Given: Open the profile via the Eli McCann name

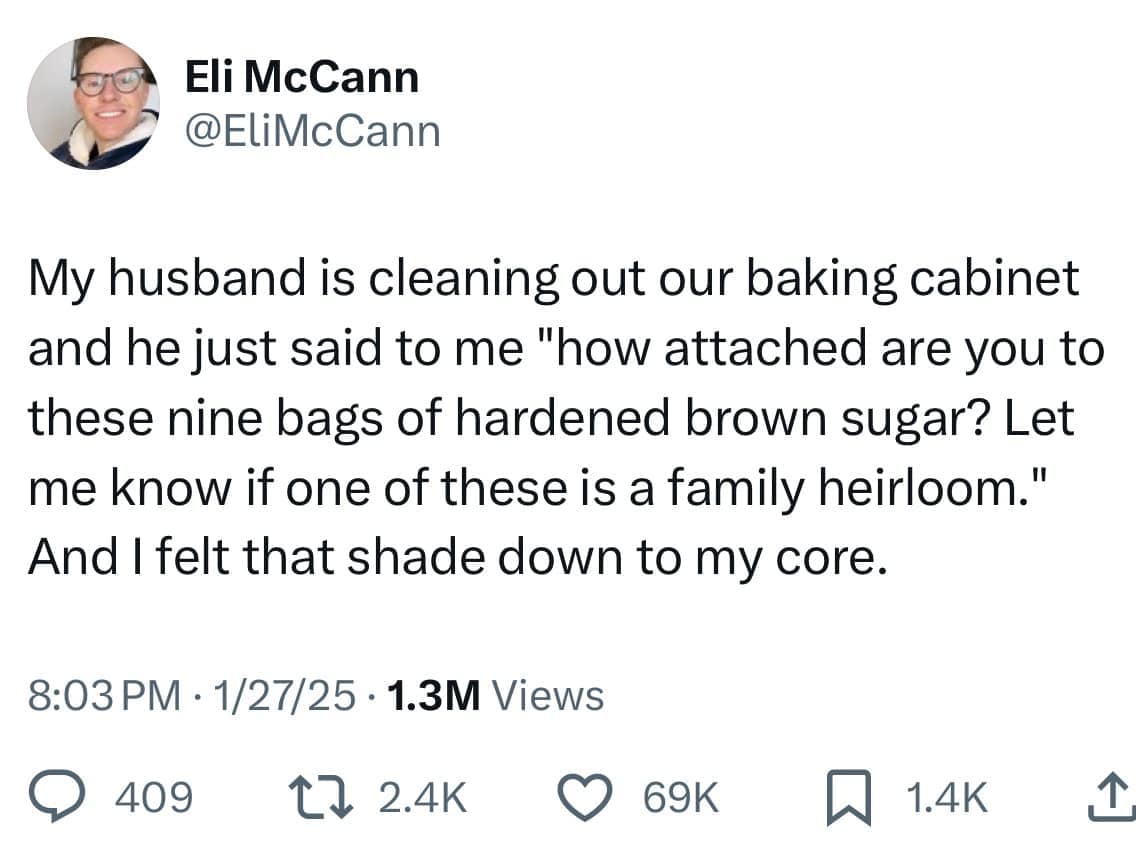Looking at the screenshot, I should click(x=301, y=74).
